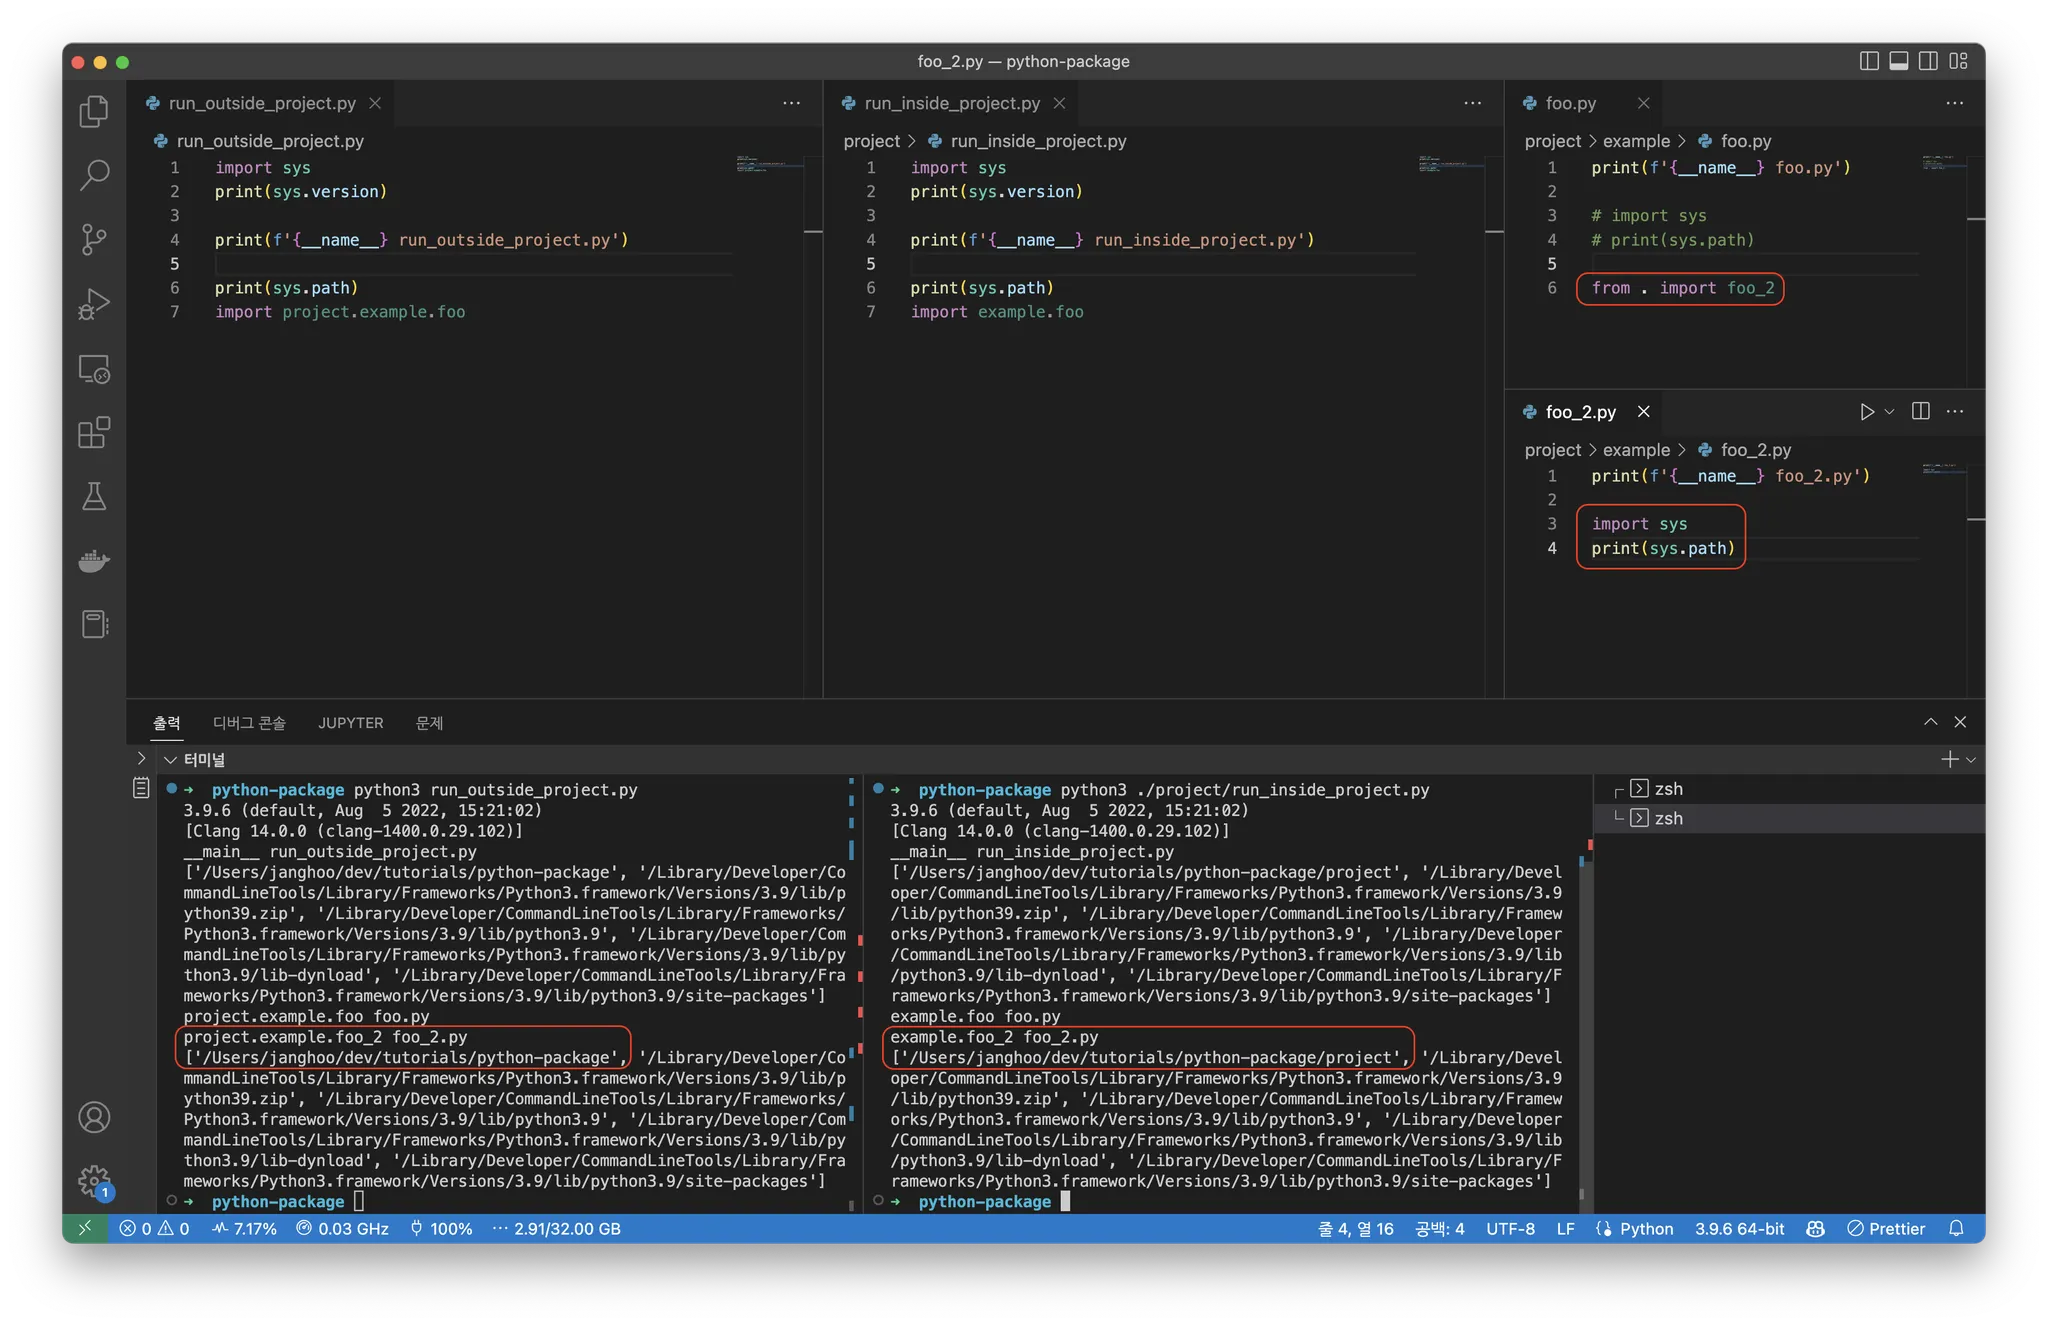The width and height of the screenshot is (2048, 1326).
Task: Open the Explorer view in activity bar
Action: coord(94,111)
